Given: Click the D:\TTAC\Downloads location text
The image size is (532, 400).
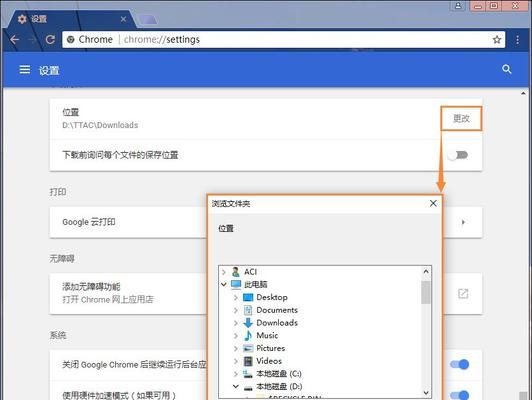Looking at the screenshot, I should (100, 125).
